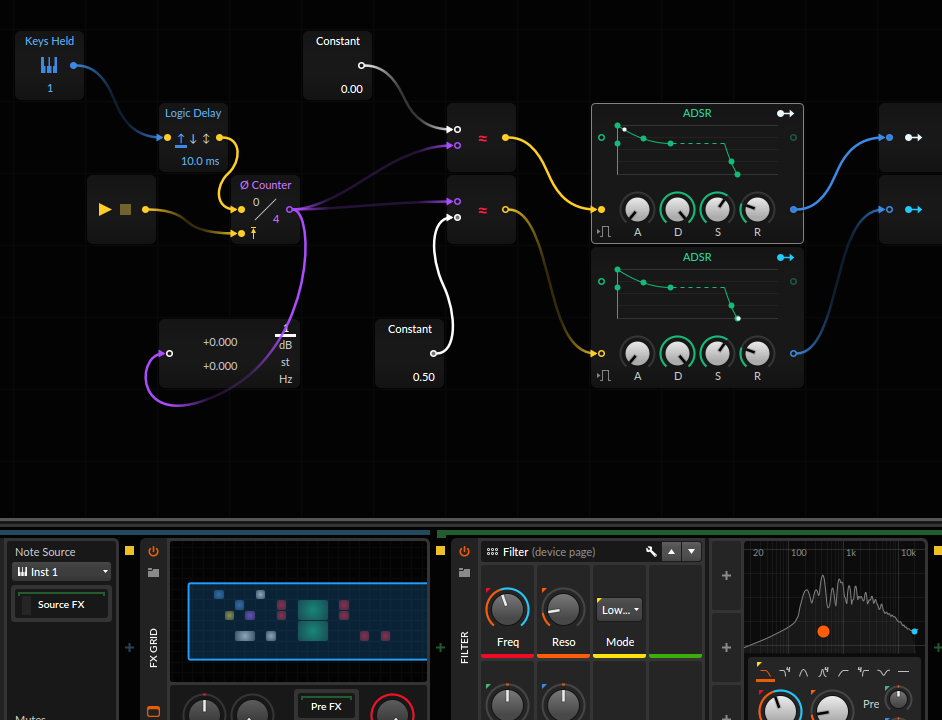Click the top ADSR Attack knob
This screenshot has width=942, height=720.
point(637,209)
